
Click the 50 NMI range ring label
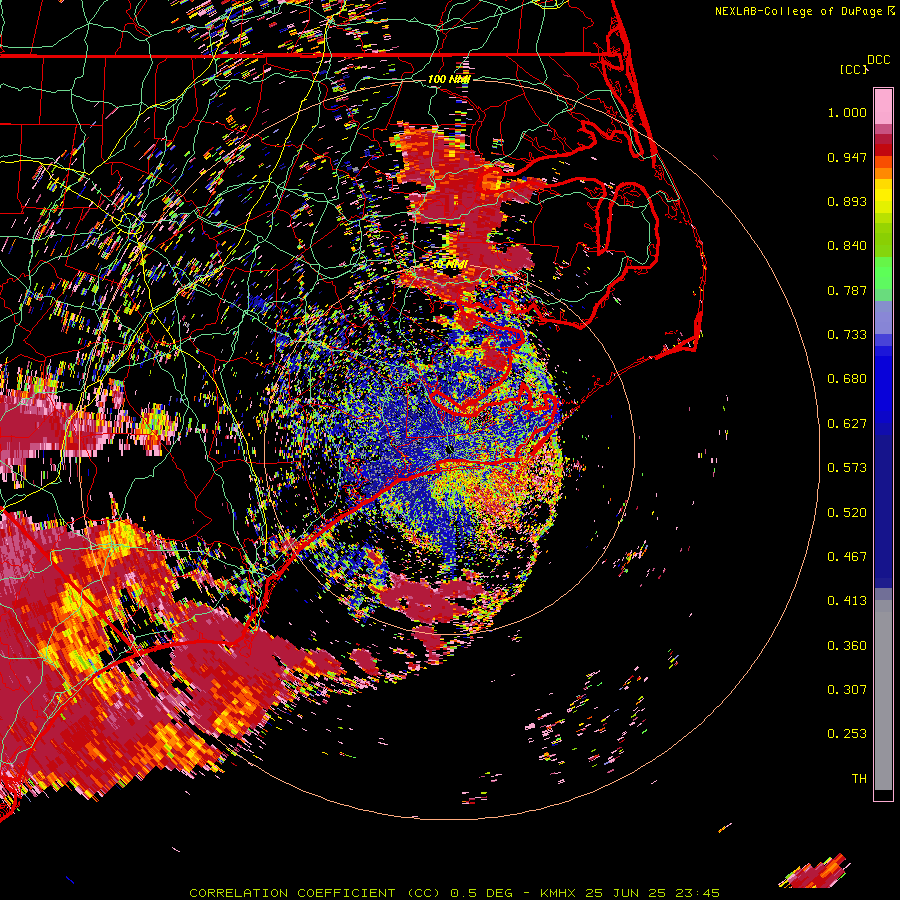point(449,265)
